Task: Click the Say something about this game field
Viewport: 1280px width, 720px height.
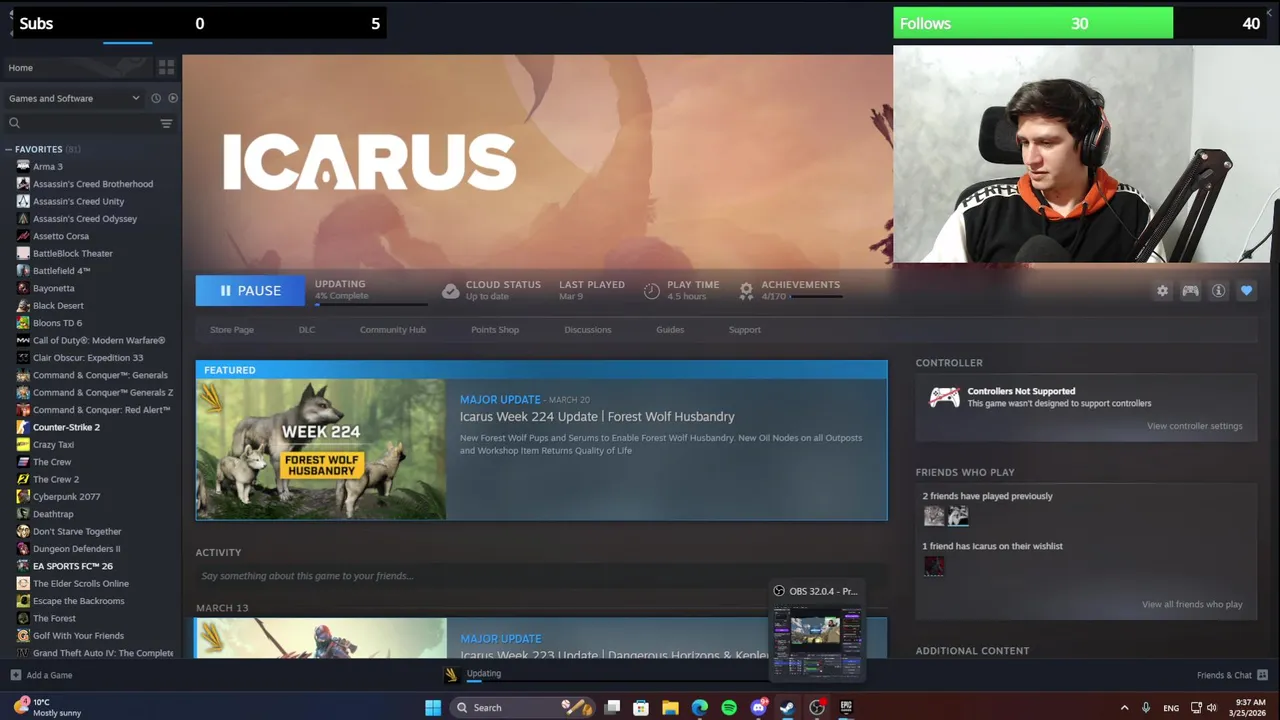Action: click(x=541, y=576)
